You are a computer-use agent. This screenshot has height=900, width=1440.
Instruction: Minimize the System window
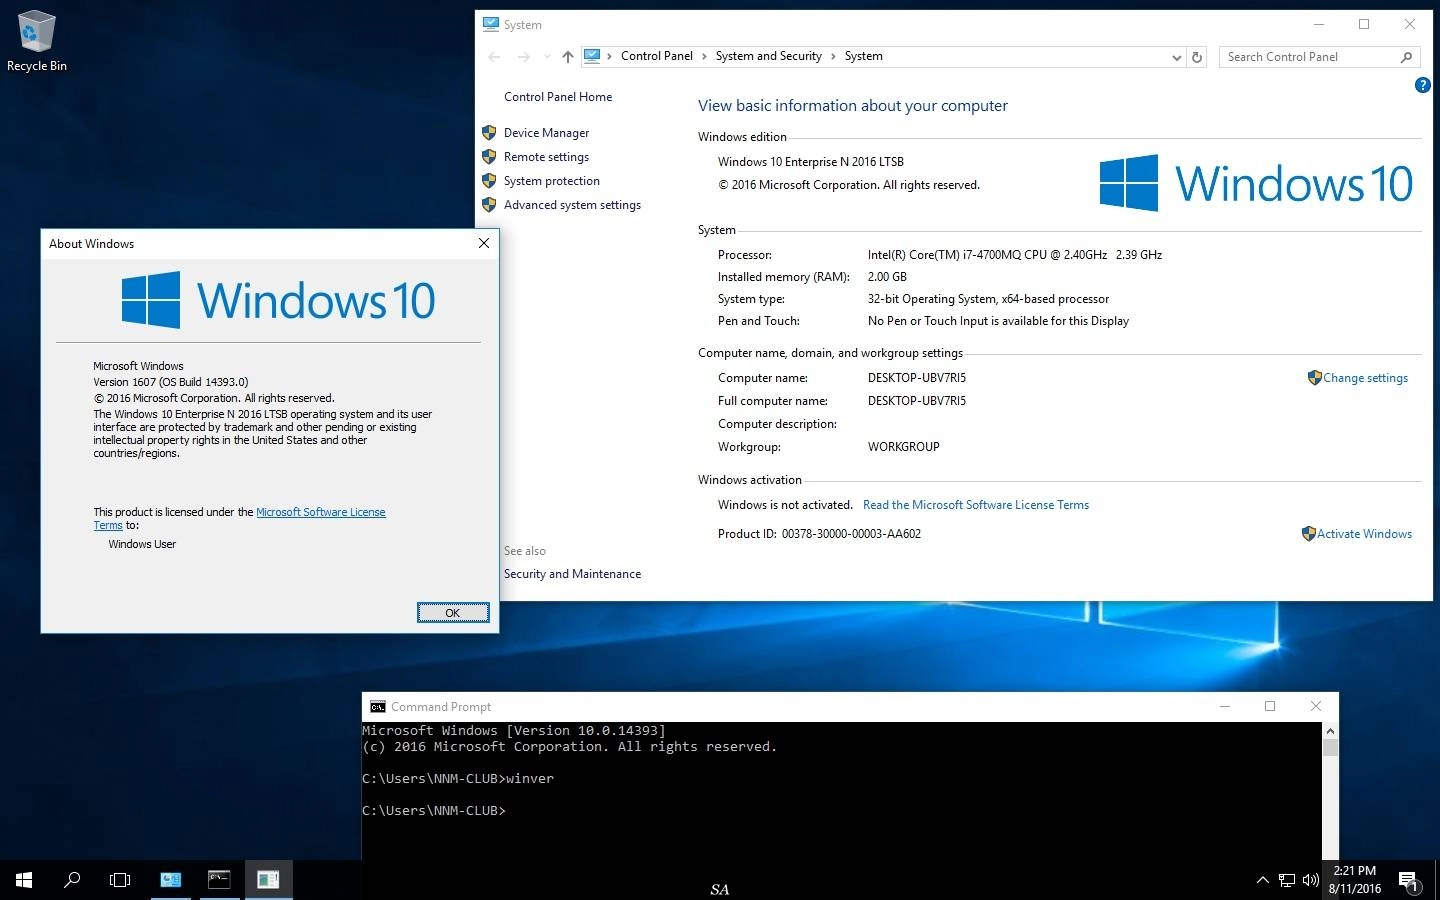point(1319,24)
